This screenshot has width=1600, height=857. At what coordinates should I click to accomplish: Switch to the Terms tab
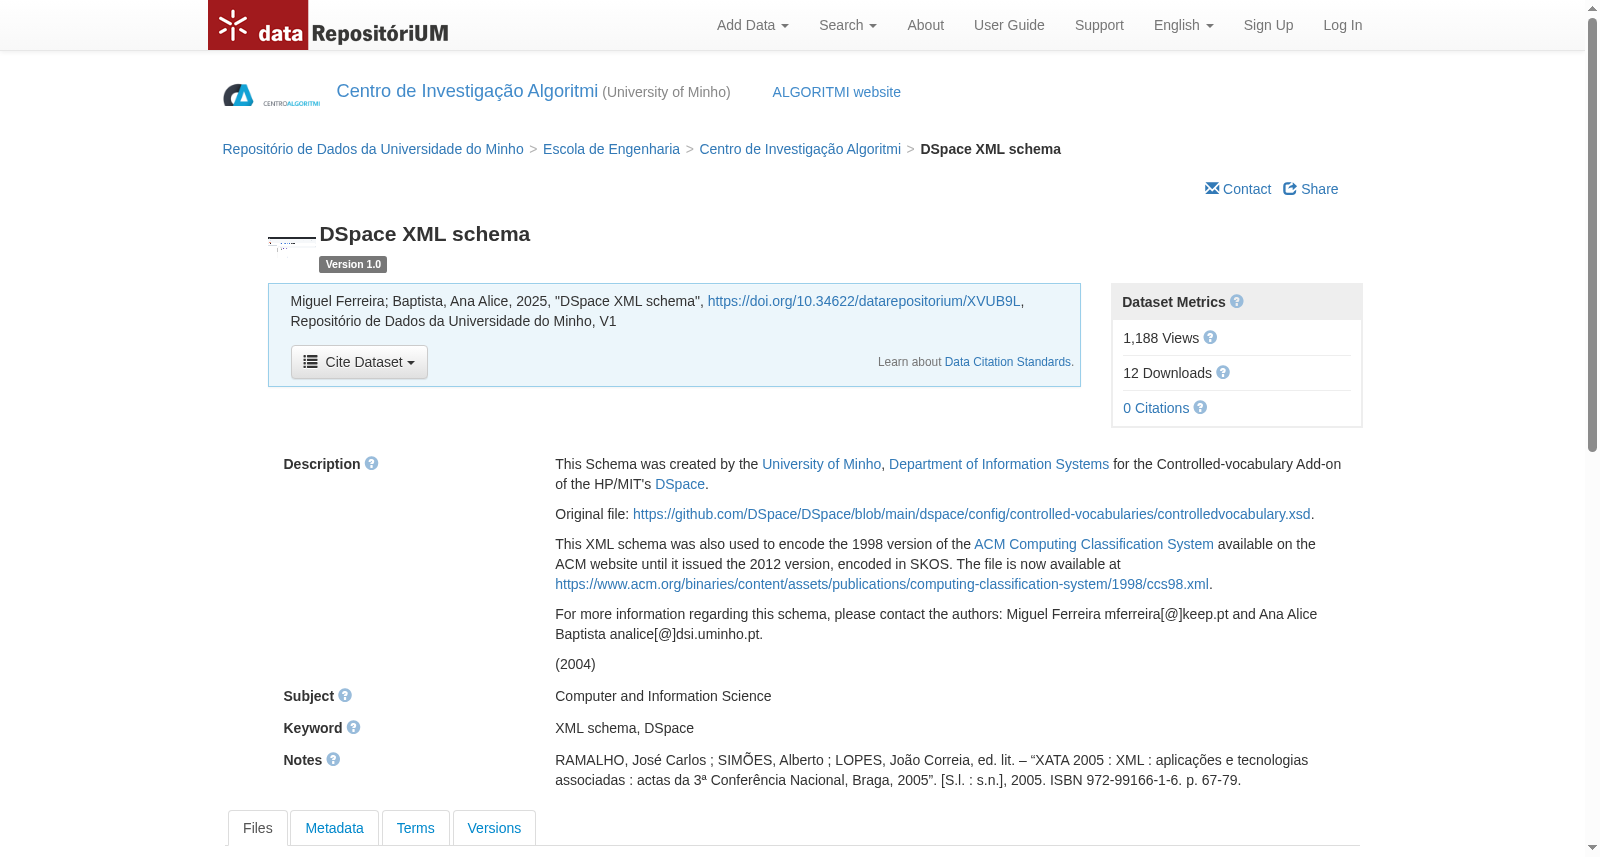tap(415, 828)
